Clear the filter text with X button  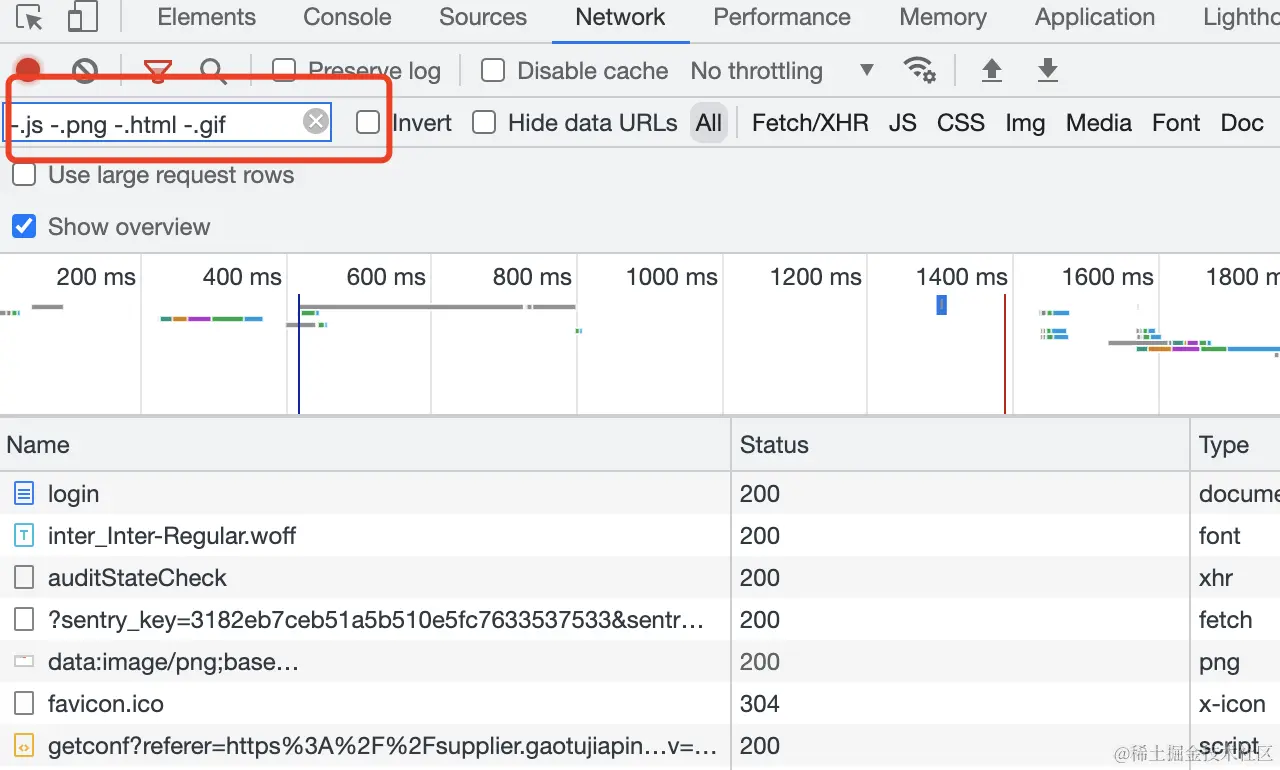pos(316,122)
